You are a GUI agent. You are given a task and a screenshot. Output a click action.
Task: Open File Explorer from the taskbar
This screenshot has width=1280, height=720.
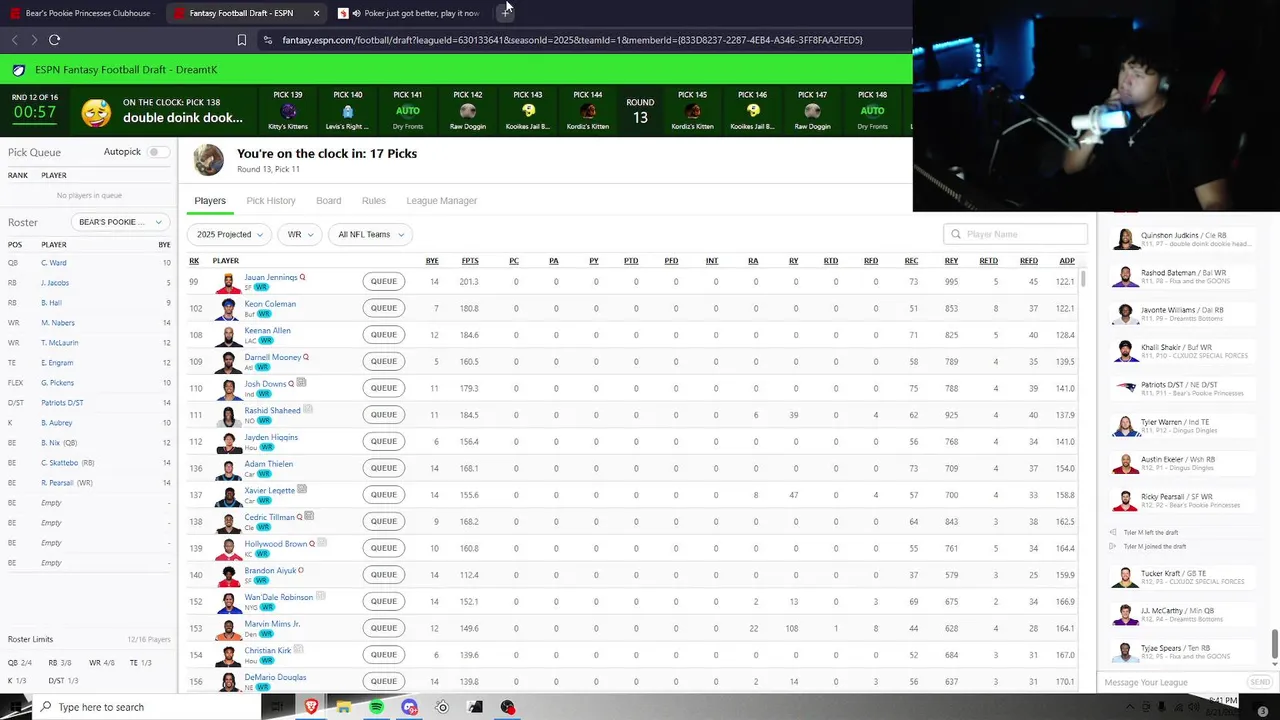point(343,707)
